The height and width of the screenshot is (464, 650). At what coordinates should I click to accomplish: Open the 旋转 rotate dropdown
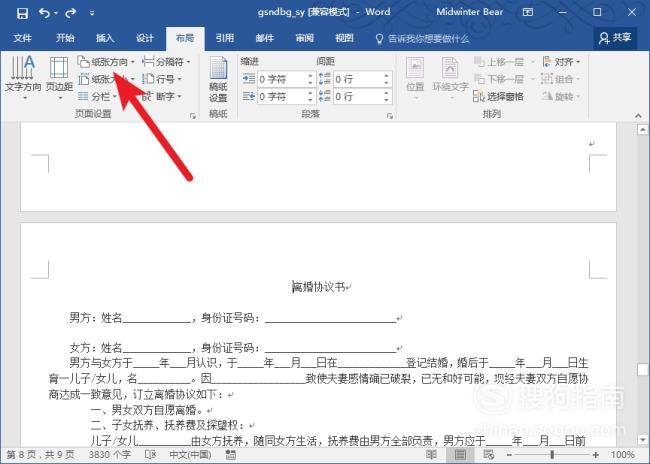coord(561,97)
